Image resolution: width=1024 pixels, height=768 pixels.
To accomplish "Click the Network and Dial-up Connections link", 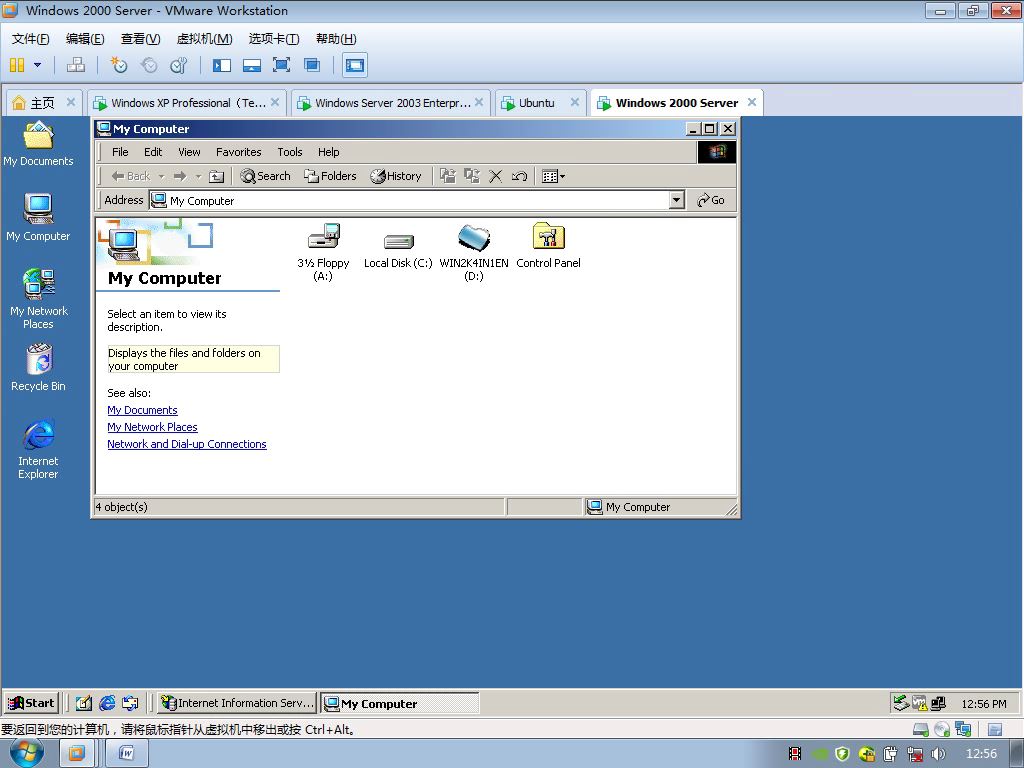I will pos(187,444).
